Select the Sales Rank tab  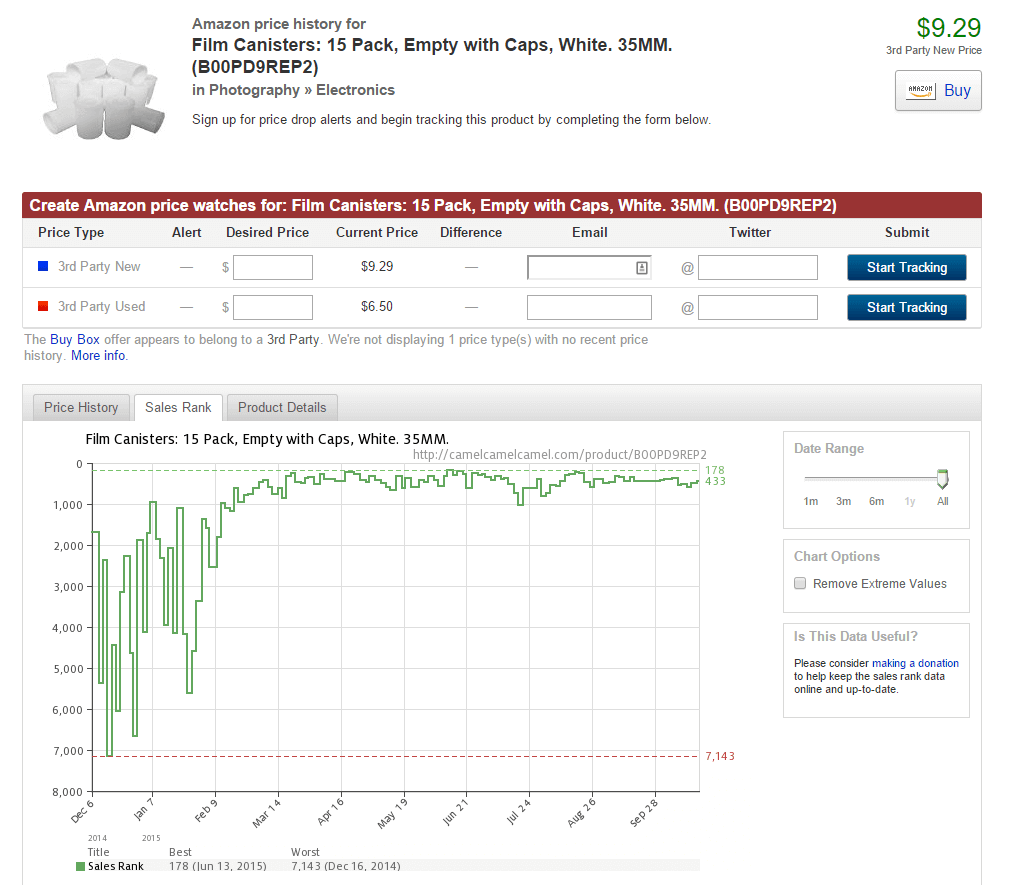tap(178, 408)
